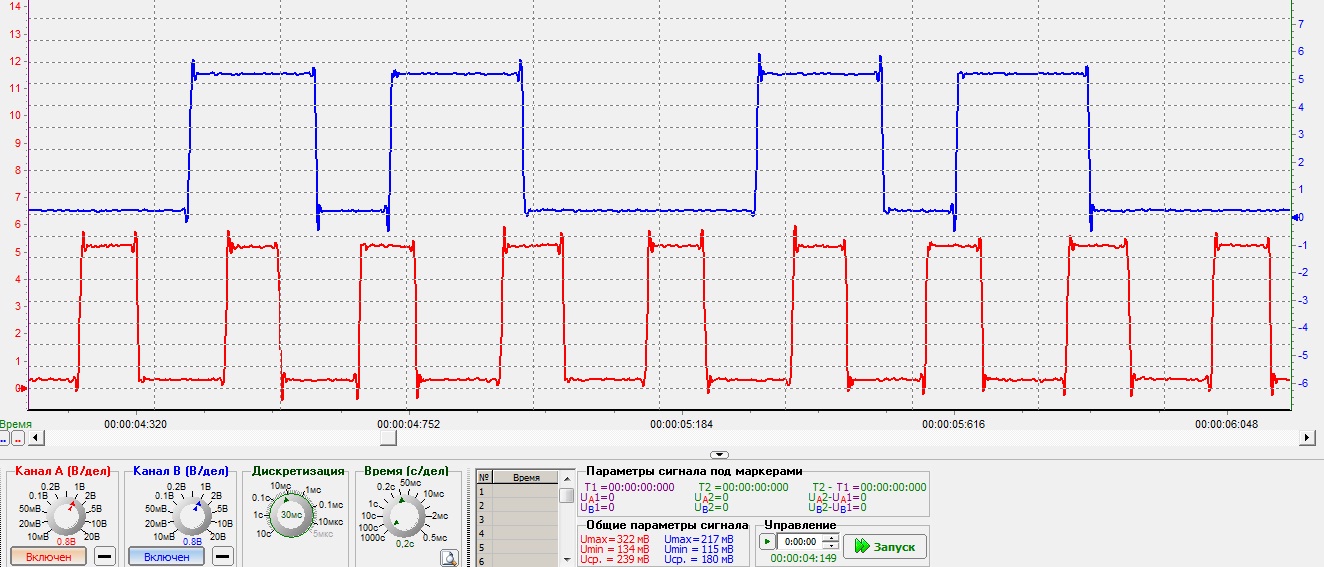Click the red dotted marker icon by the scrollbar
The image size is (1324, 567).
coord(17,438)
